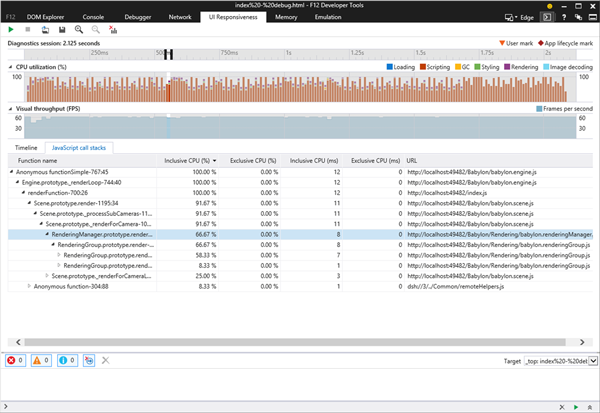Sort by Exclusive CPU (%) column
The width and height of the screenshot is (600, 413).
pyautogui.click(x=250, y=161)
